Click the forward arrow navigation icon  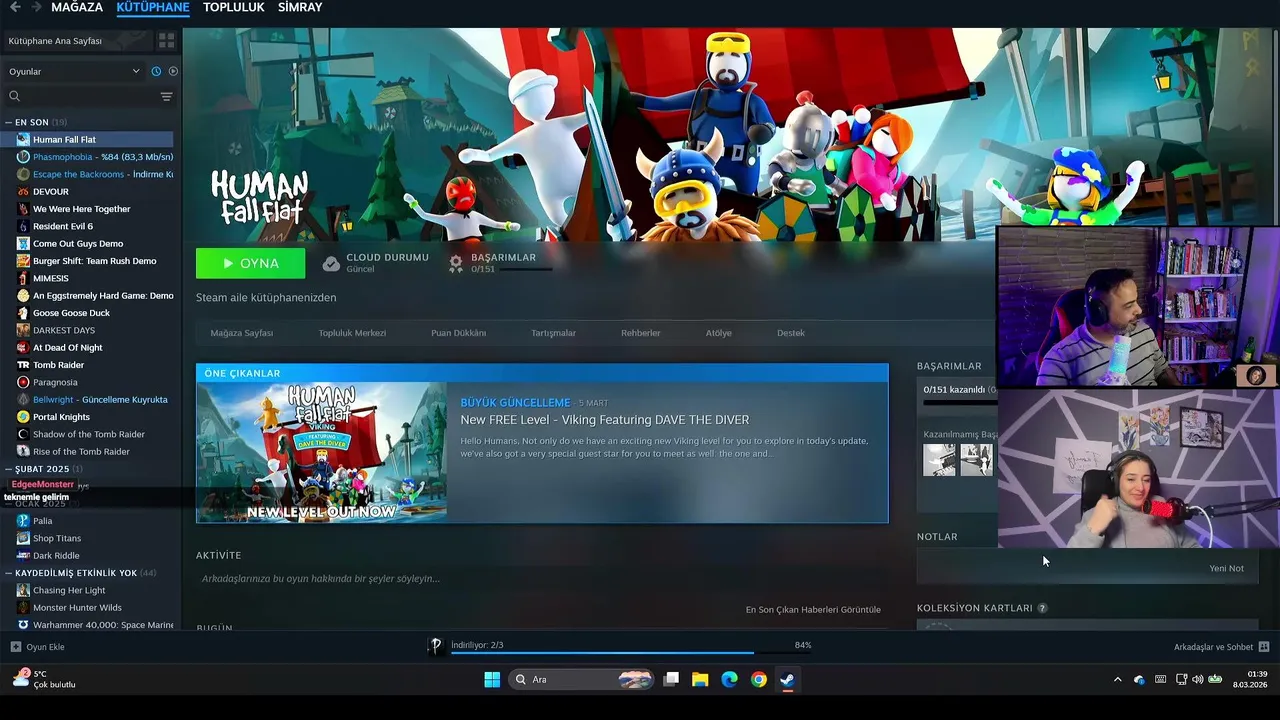(36, 7)
